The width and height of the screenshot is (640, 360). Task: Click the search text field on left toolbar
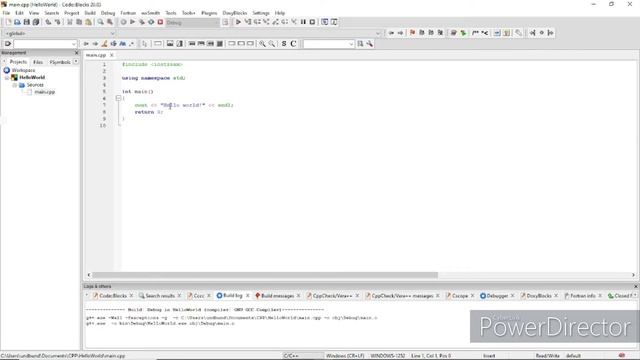(x=42, y=44)
